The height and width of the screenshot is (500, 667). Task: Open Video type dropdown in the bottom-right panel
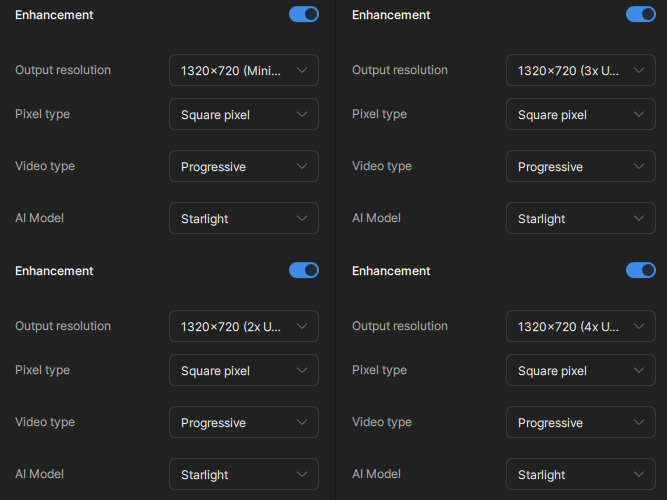click(x=581, y=422)
